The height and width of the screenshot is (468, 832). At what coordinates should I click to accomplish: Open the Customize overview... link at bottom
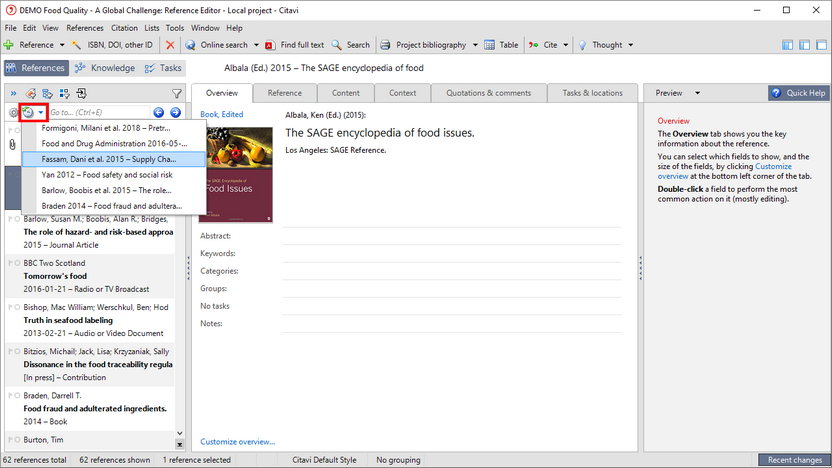[x=238, y=441]
